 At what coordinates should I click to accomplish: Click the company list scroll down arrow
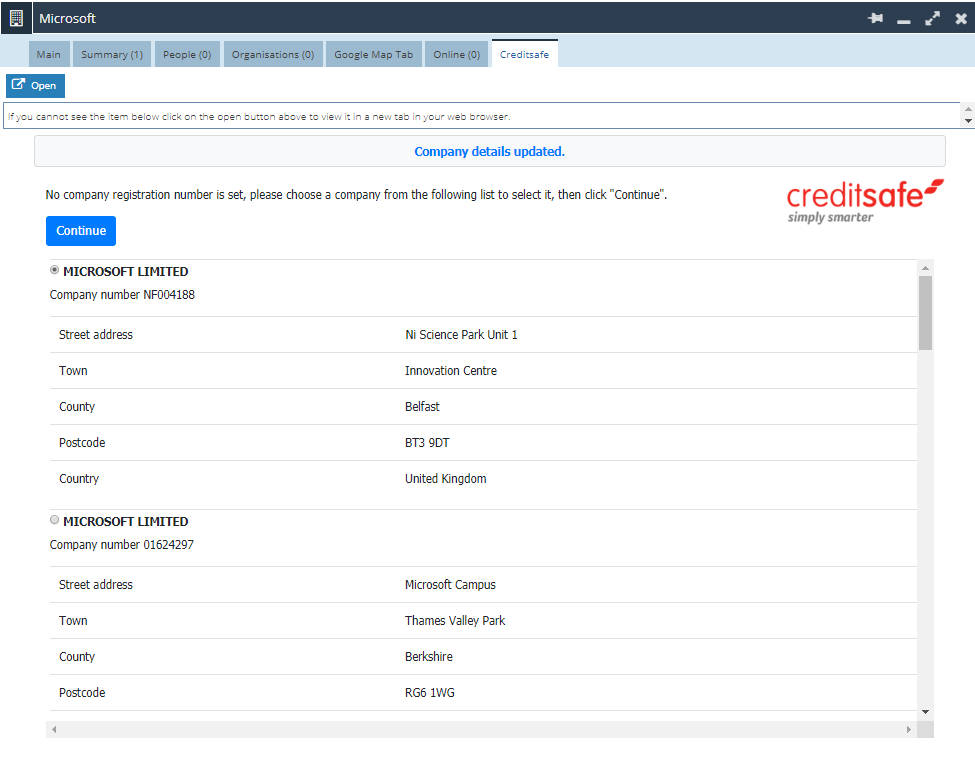click(925, 712)
